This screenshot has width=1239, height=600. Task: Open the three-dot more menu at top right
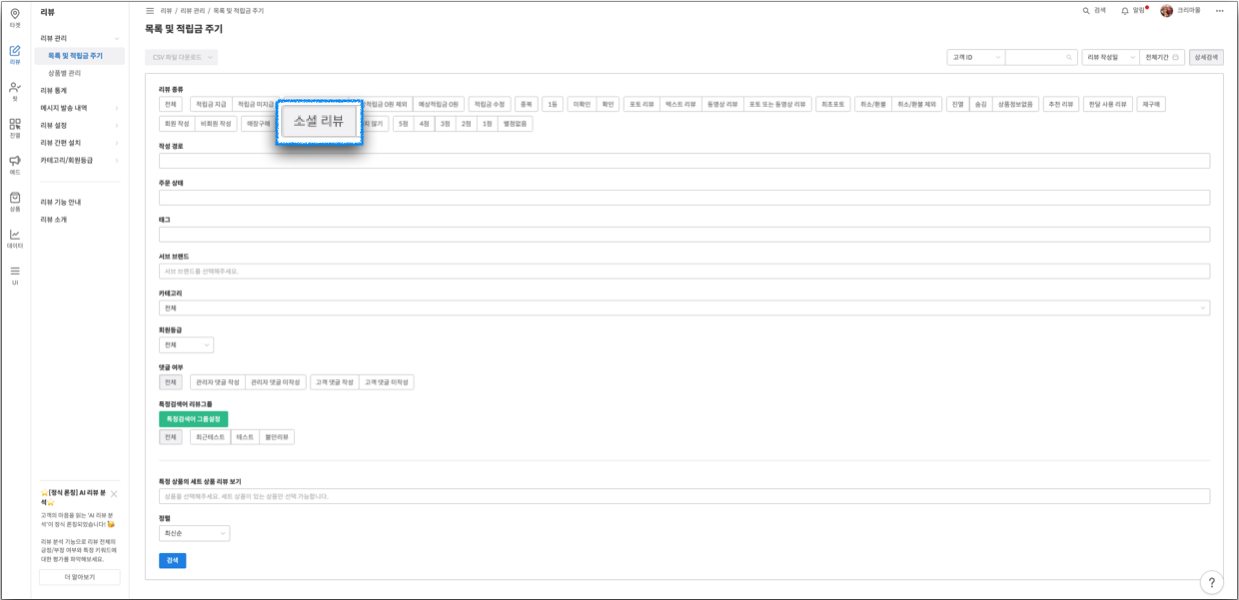1219,10
